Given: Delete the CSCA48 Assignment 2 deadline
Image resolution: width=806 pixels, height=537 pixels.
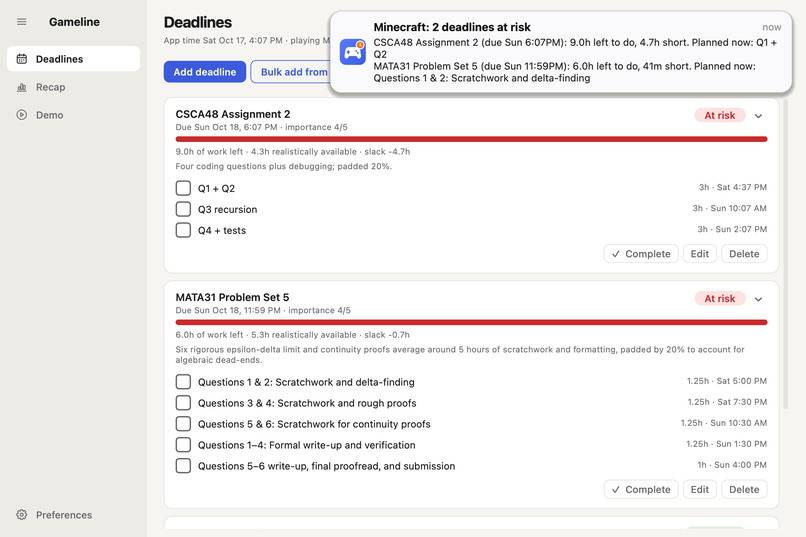Looking at the screenshot, I should [744, 254].
